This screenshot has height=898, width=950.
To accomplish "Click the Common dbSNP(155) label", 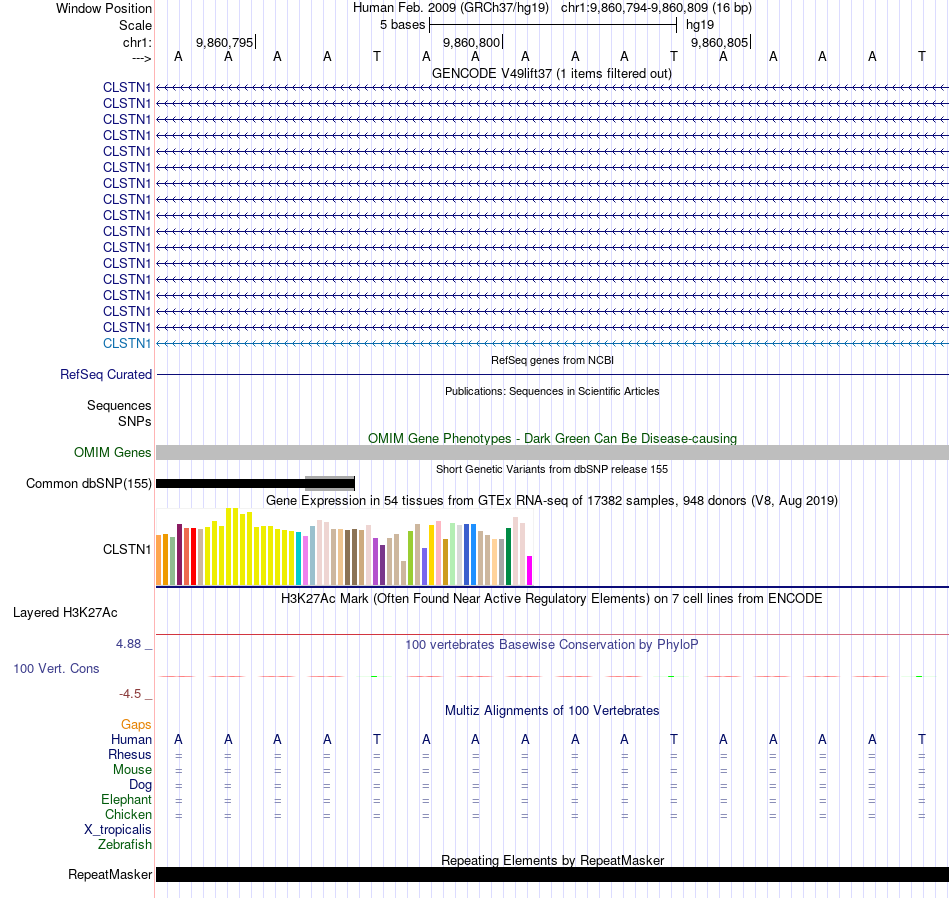I will (x=88, y=484).
